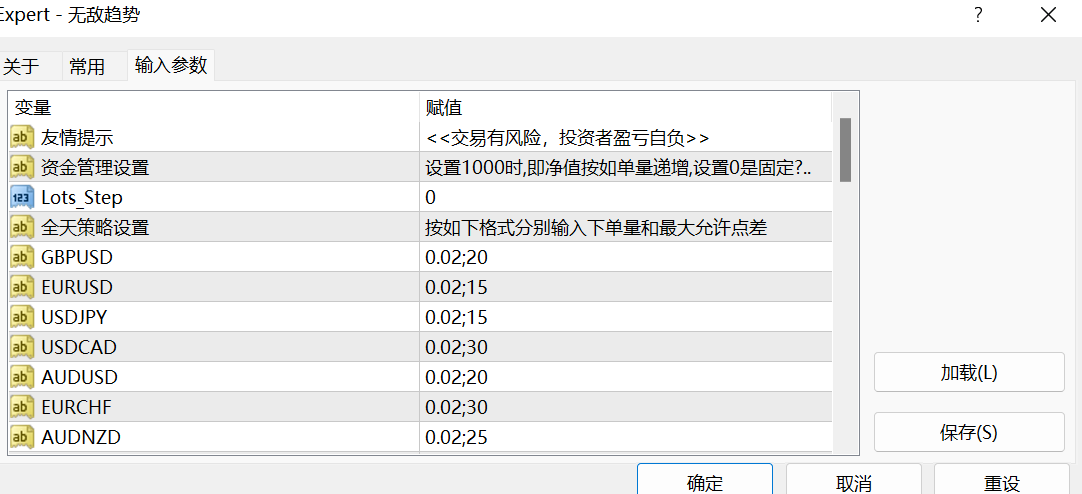Image resolution: width=1082 pixels, height=494 pixels.
Task: Close the Expert dialog window
Action: tap(1048, 14)
